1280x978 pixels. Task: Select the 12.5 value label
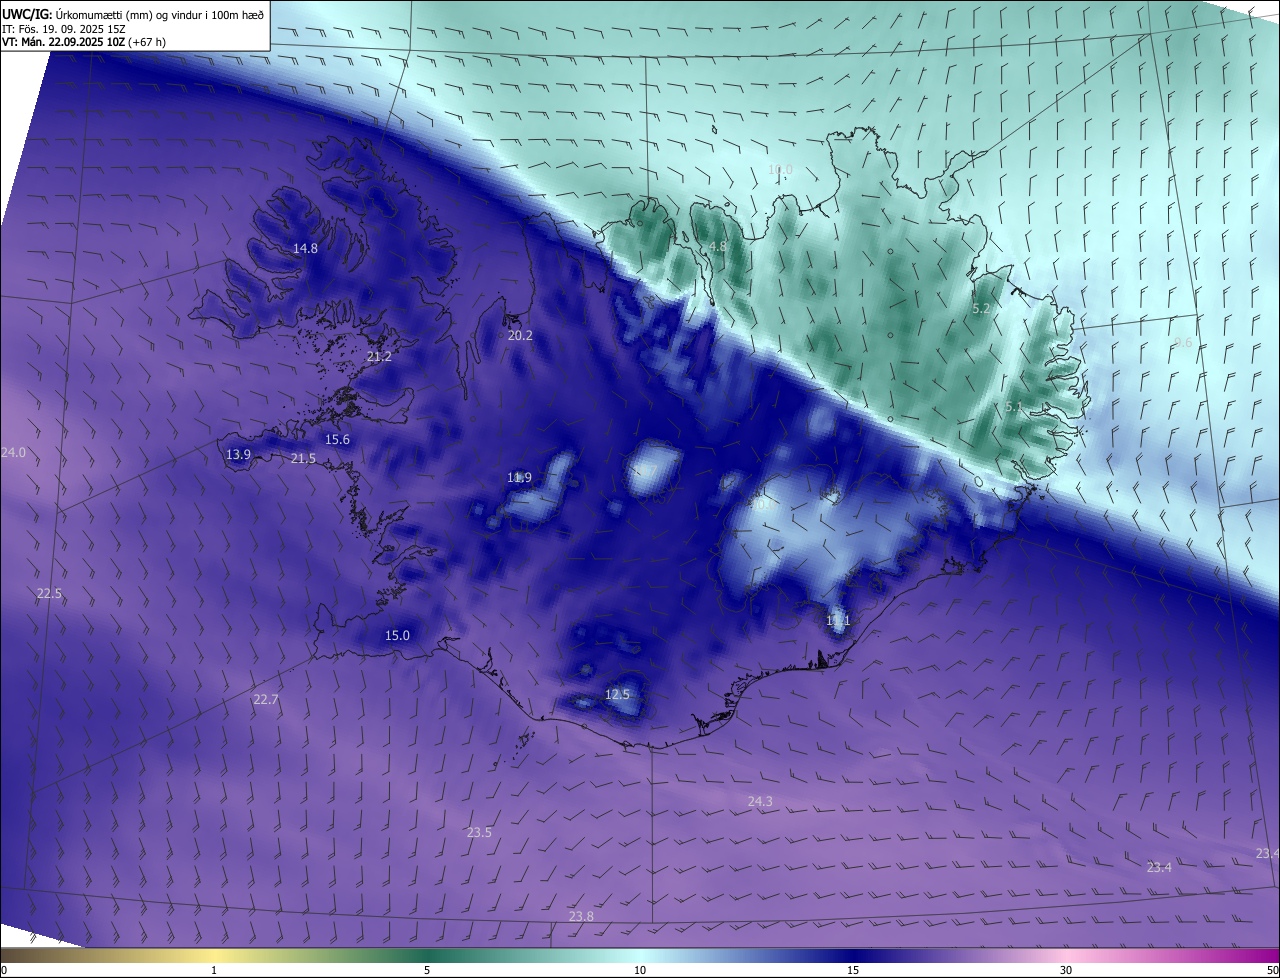pyautogui.click(x=618, y=694)
